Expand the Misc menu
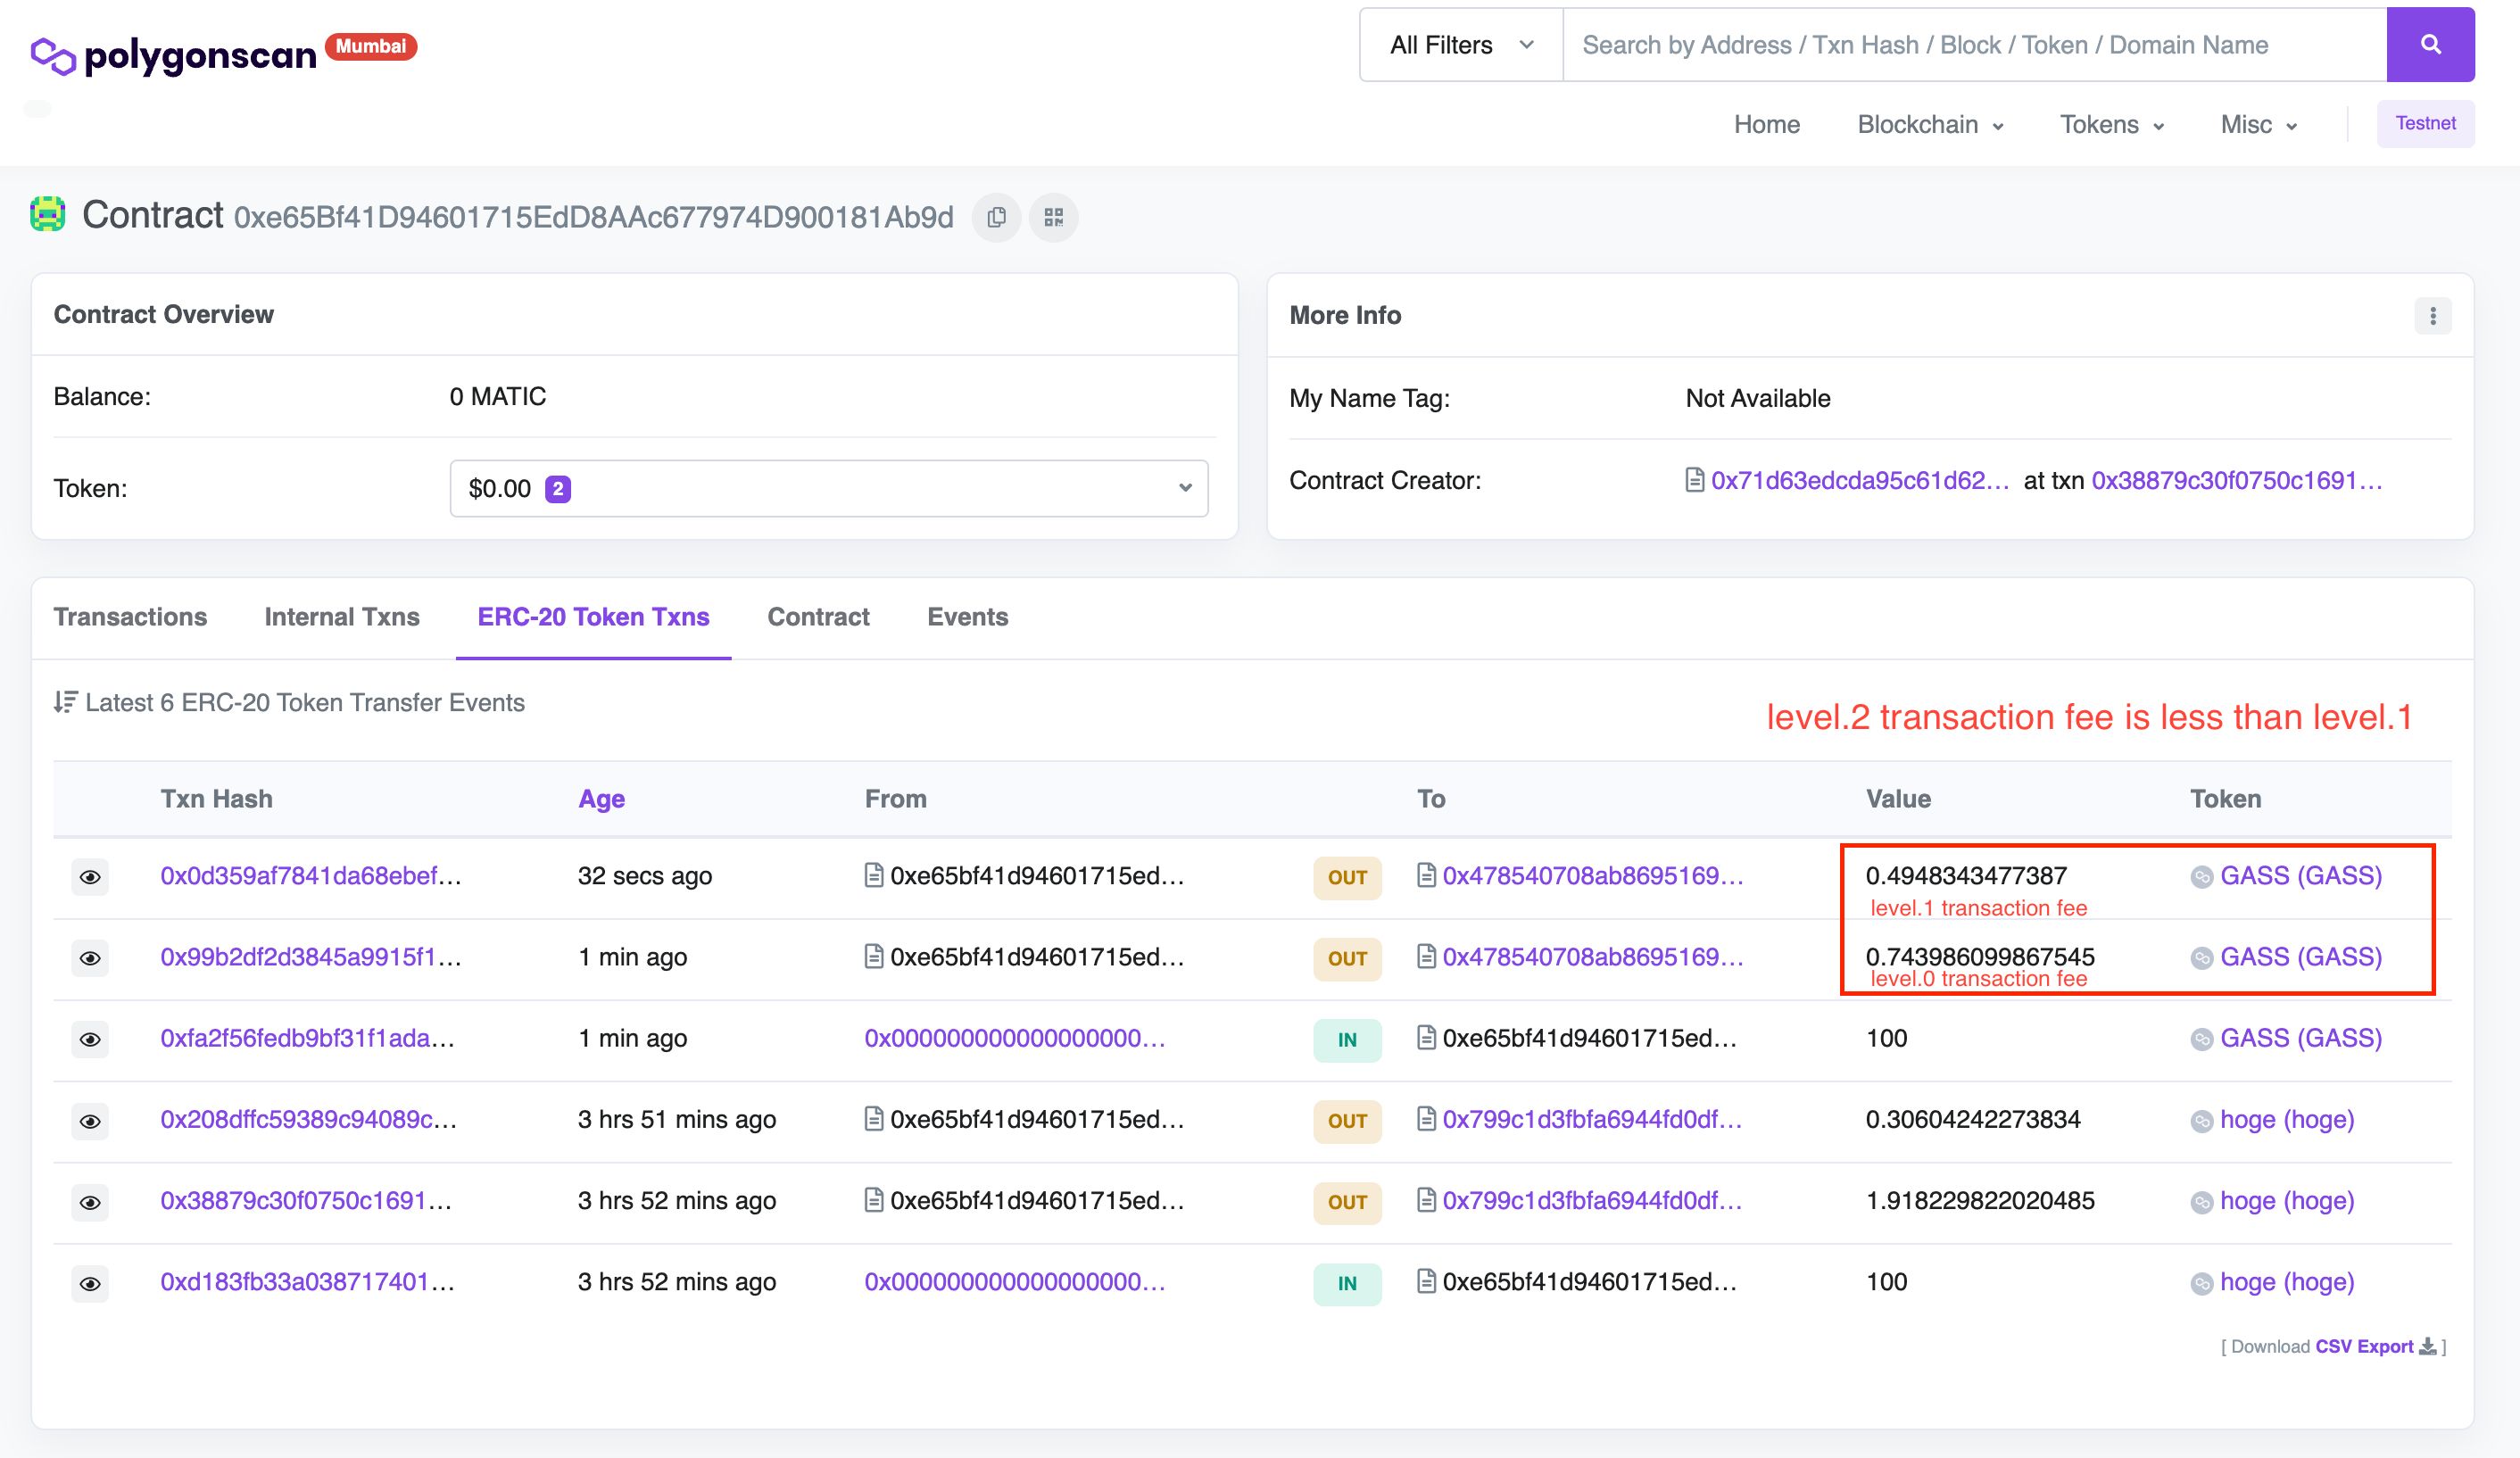Image resolution: width=2520 pixels, height=1458 pixels. coord(2259,124)
